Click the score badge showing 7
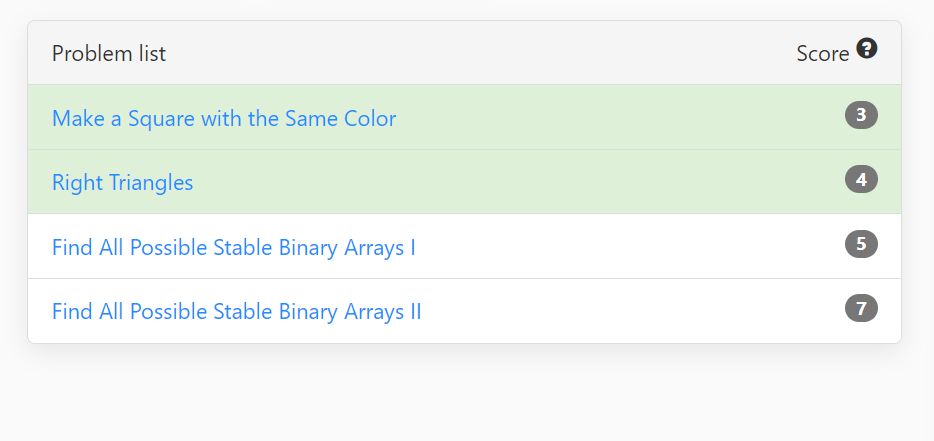 [x=861, y=308]
